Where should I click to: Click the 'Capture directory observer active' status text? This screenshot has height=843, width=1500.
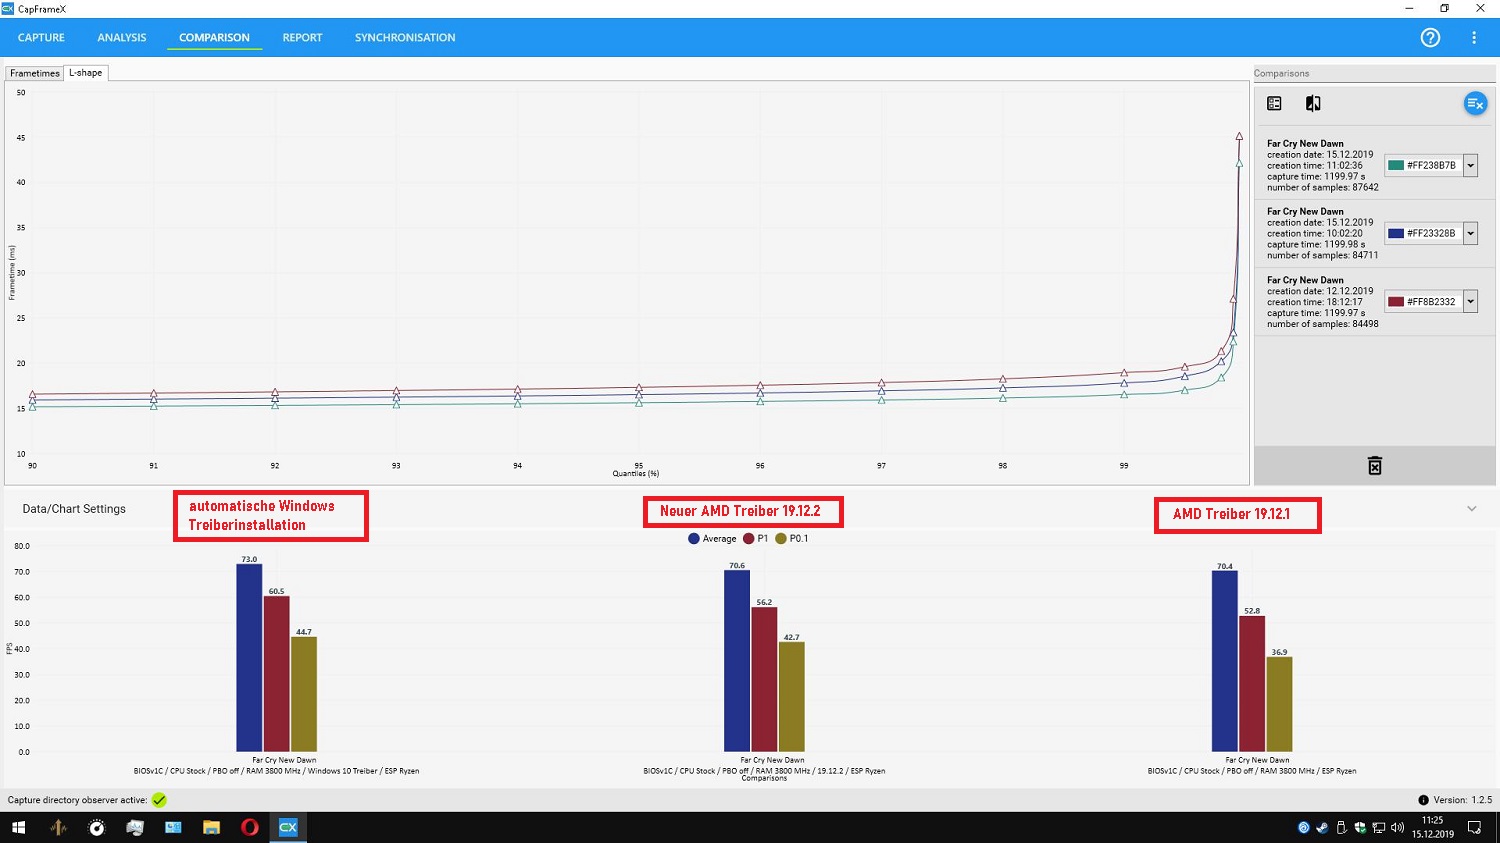(x=77, y=800)
